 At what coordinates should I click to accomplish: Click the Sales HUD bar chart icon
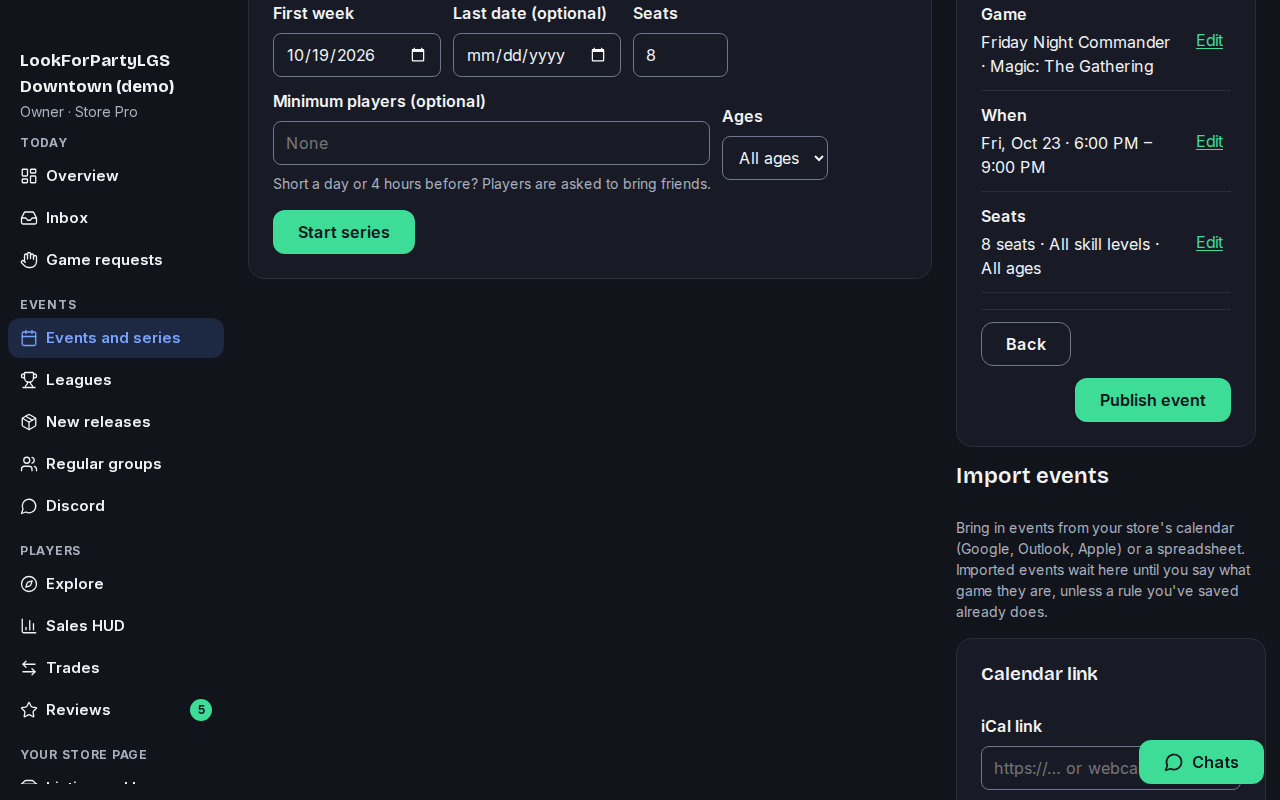point(29,626)
